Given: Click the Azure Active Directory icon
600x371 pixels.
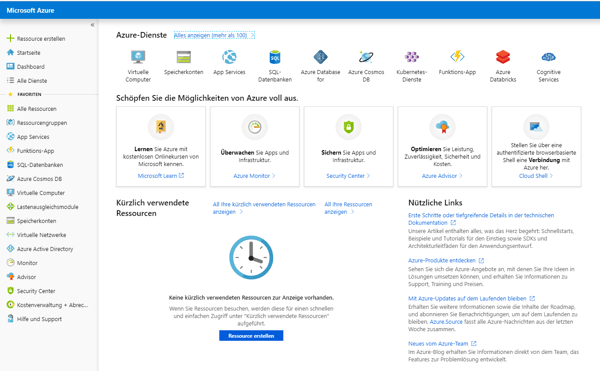Looking at the screenshot, I should pos(10,249).
